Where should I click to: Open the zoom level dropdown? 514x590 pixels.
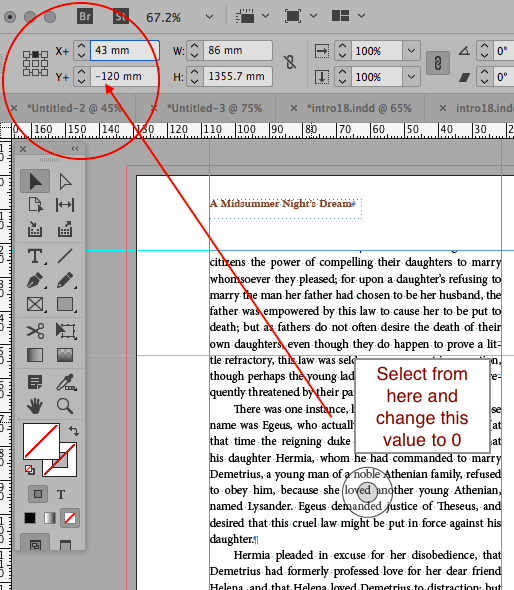click(x=209, y=17)
